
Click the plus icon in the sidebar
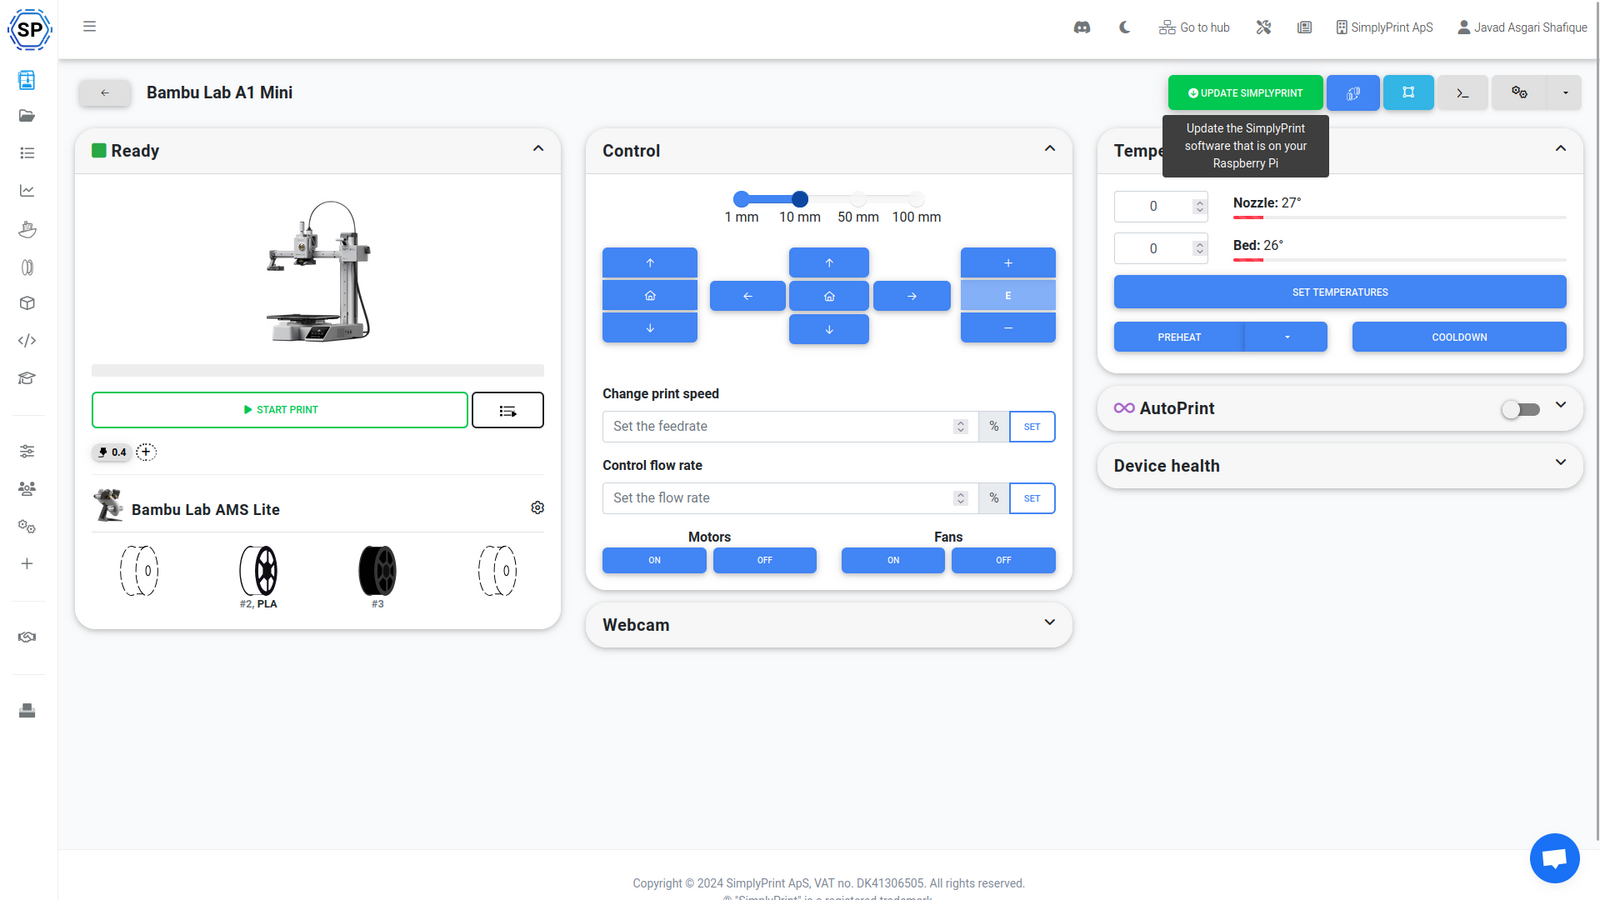click(27, 564)
